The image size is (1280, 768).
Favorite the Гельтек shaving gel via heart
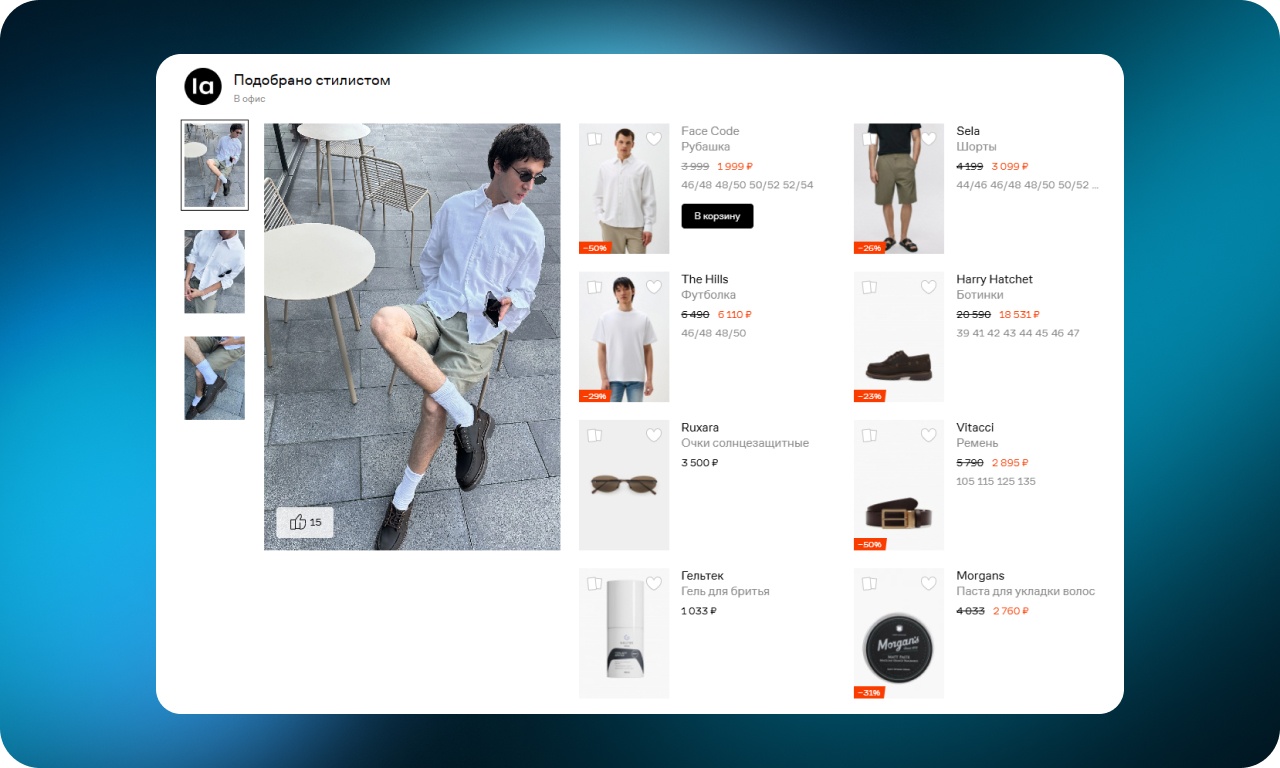(x=654, y=583)
